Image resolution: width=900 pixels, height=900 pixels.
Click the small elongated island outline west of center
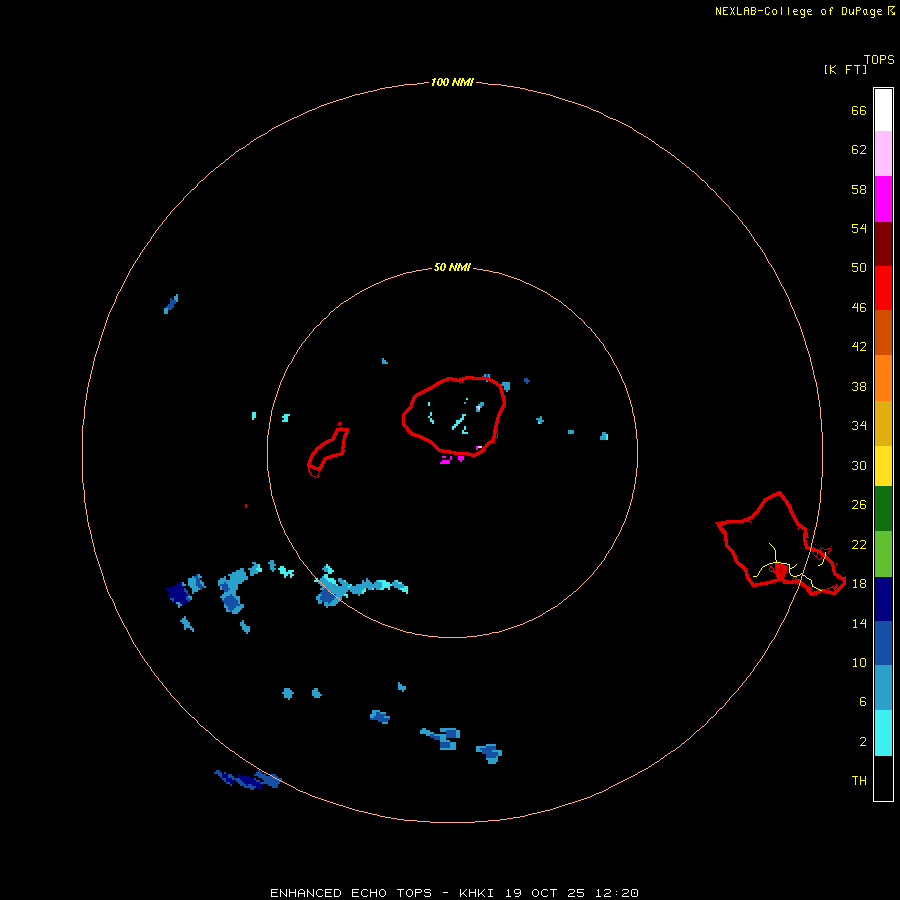click(x=328, y=451)
